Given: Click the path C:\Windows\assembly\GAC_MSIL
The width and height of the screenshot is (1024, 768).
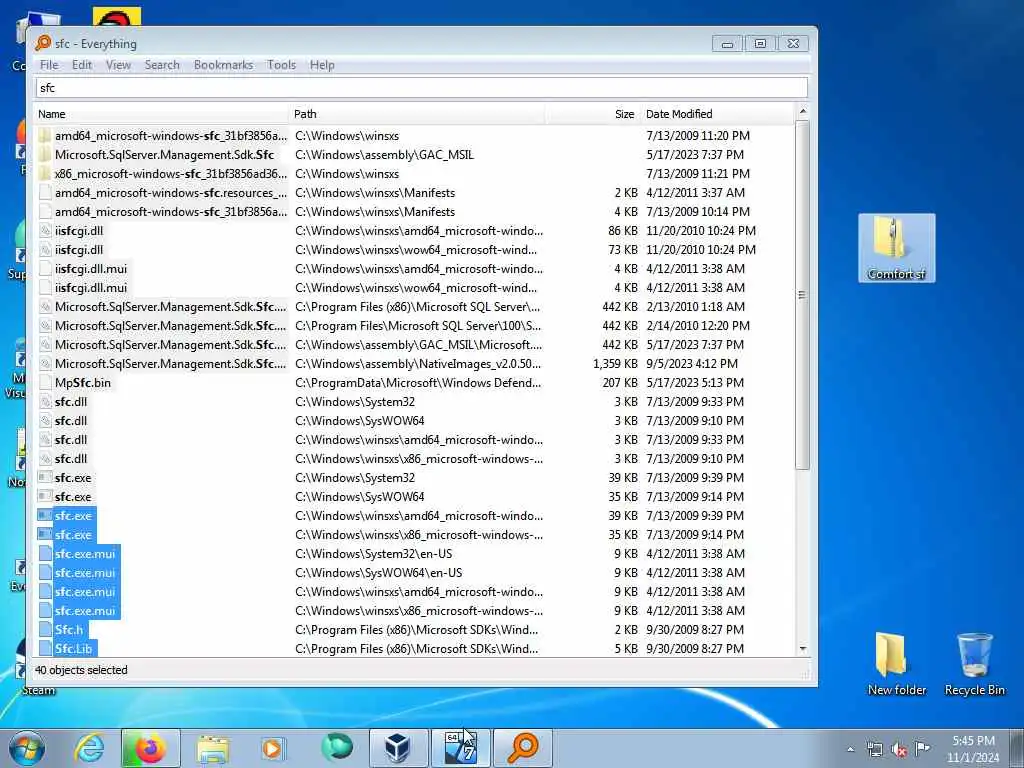Looking at the screenshot, I should tap(384, 155).
